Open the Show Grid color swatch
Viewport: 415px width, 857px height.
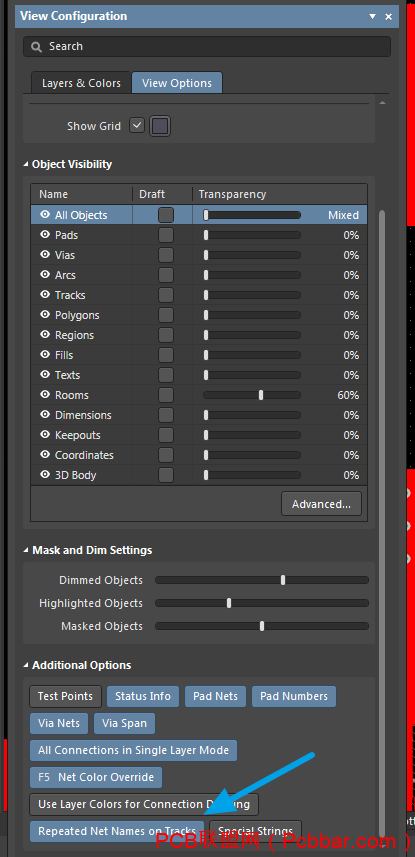click(x=160, y=126)
